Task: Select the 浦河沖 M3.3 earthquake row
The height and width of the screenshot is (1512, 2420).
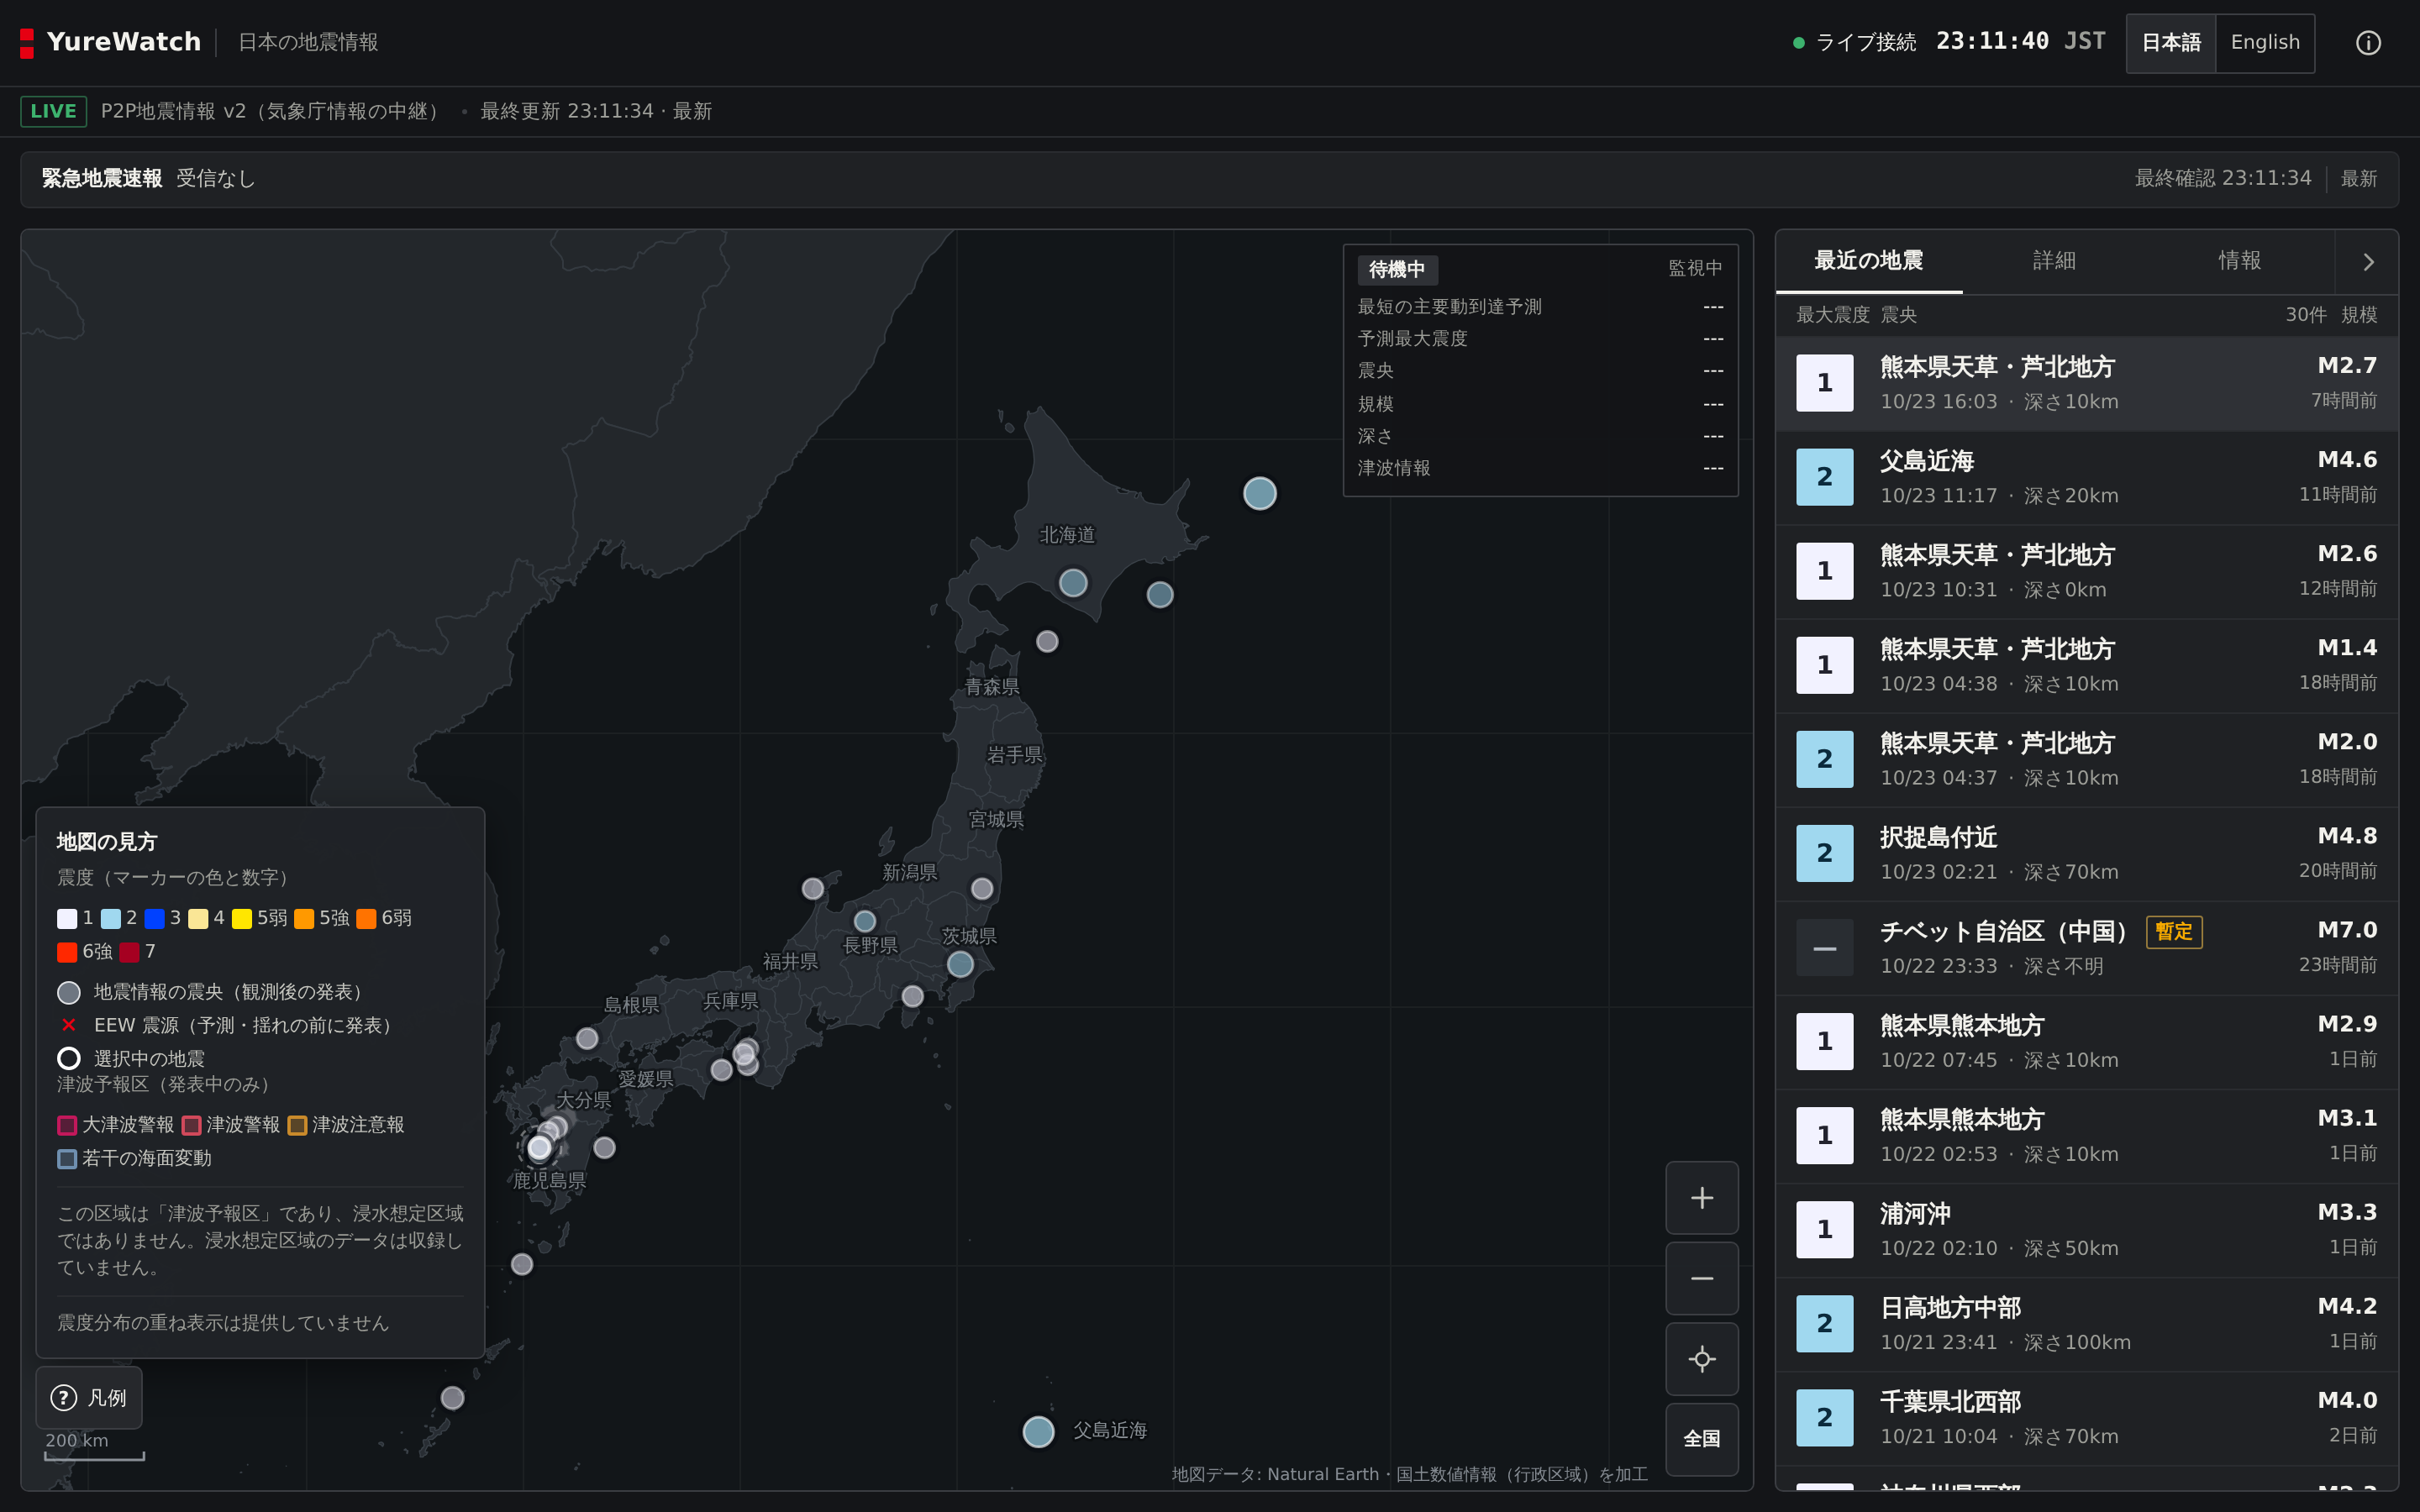Action: point(2086,1229)
